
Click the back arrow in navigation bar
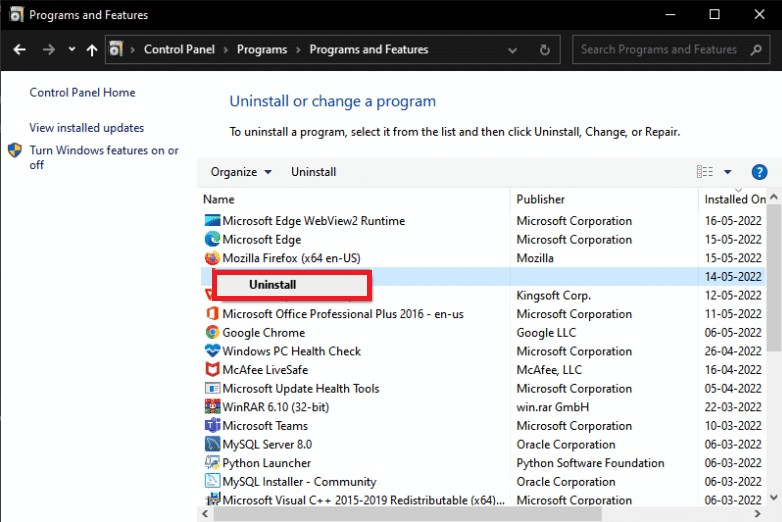19,49
